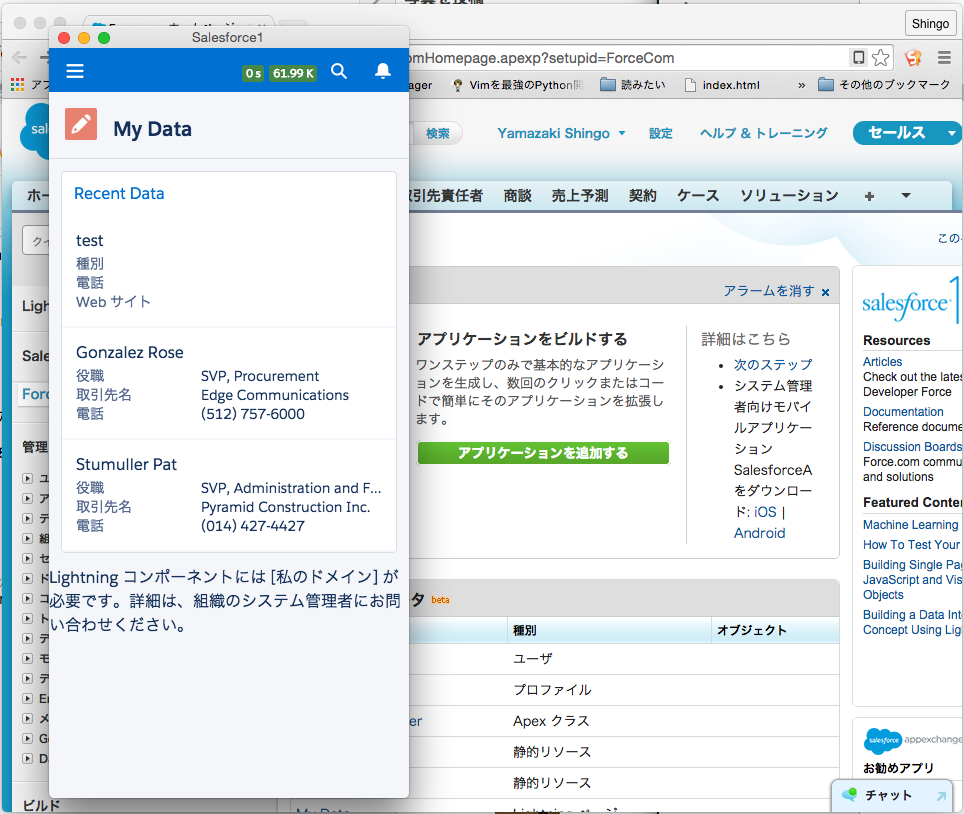964x814 pixels.
Task: Open the チャット button at bottom right
Action: click(888, 795)
